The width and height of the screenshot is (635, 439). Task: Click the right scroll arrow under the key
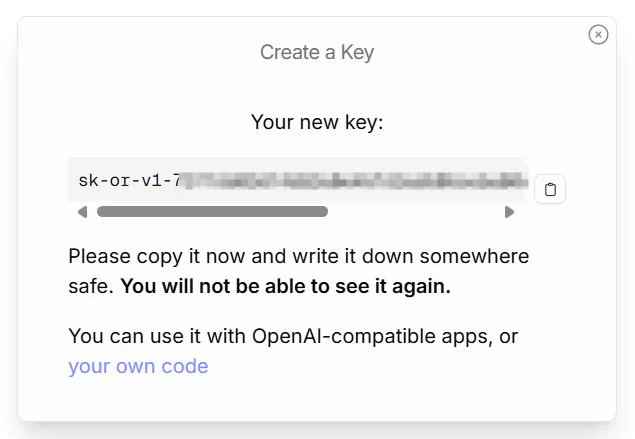pos(509,212)
